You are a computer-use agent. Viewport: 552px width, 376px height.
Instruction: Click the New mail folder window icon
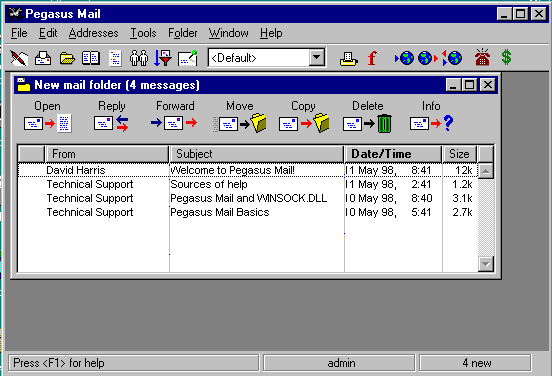(x=24, y=85)
